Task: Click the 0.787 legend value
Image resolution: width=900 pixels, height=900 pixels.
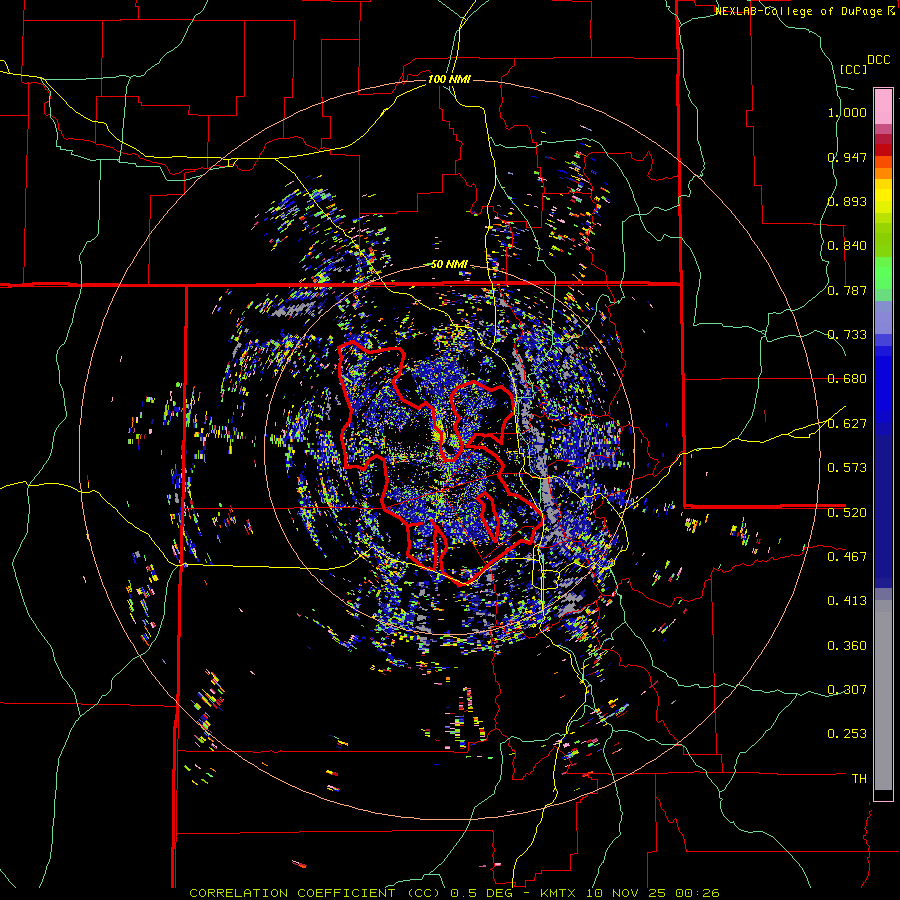Action: 847,290
